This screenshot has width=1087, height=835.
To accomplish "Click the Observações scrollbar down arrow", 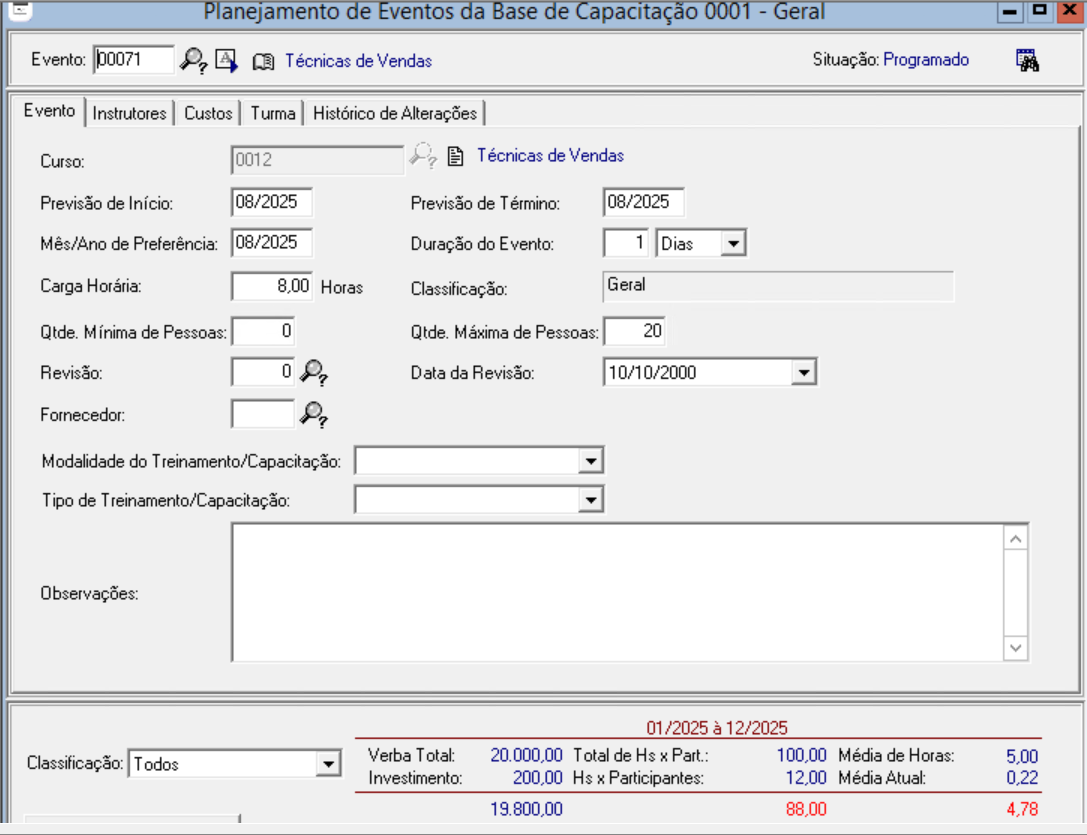I will (x=1016, y=648).
